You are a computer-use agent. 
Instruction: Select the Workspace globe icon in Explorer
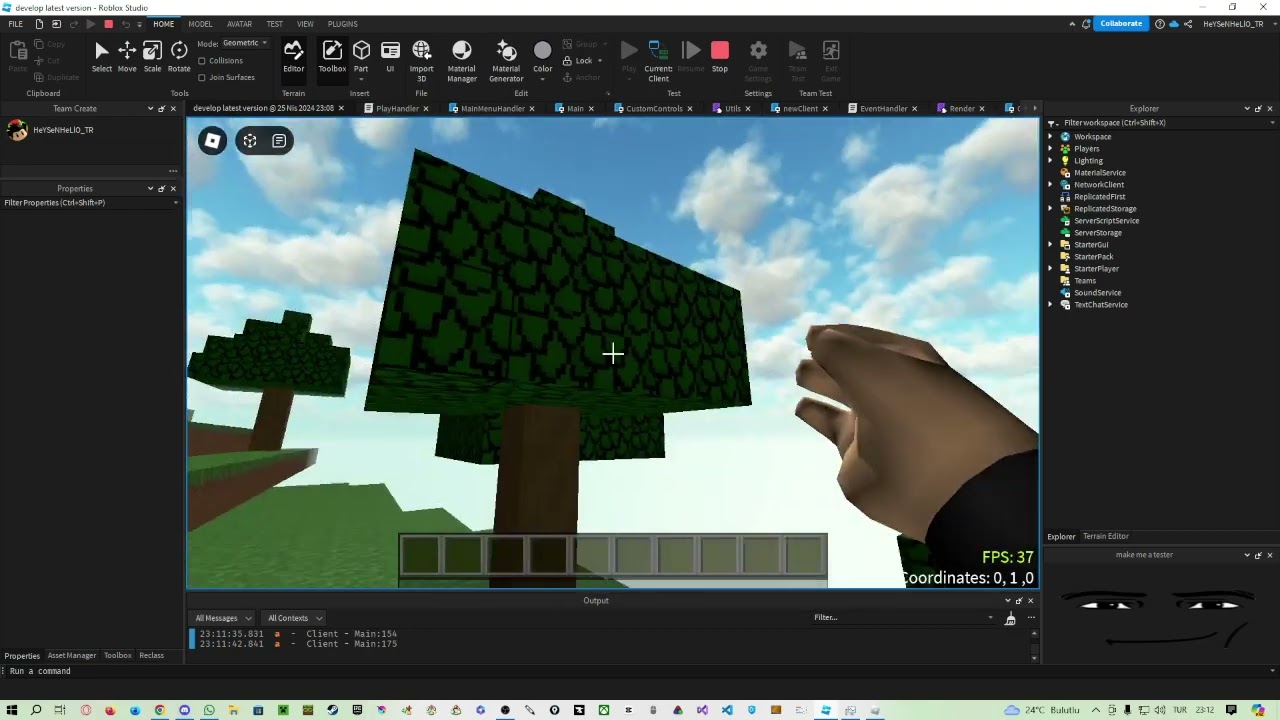[x=1065, y=137]
